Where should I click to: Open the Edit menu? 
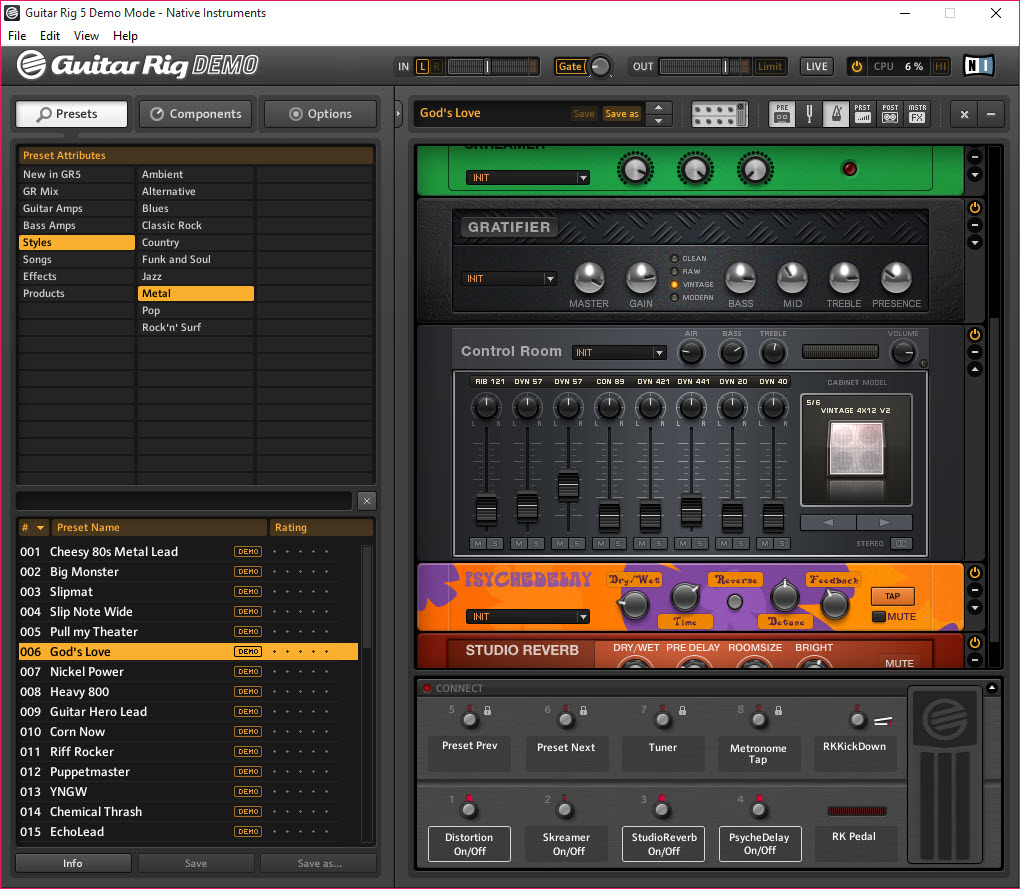pos(49,36)
